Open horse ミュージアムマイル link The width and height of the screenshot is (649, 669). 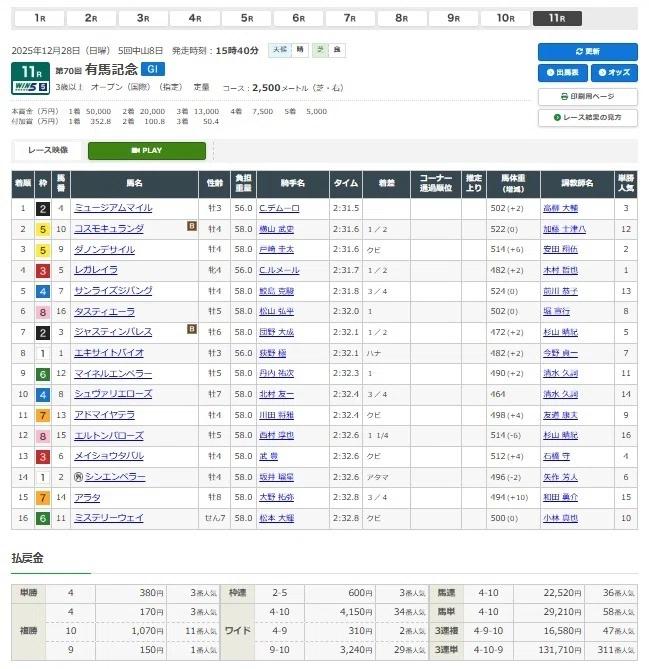coord(113,208)
